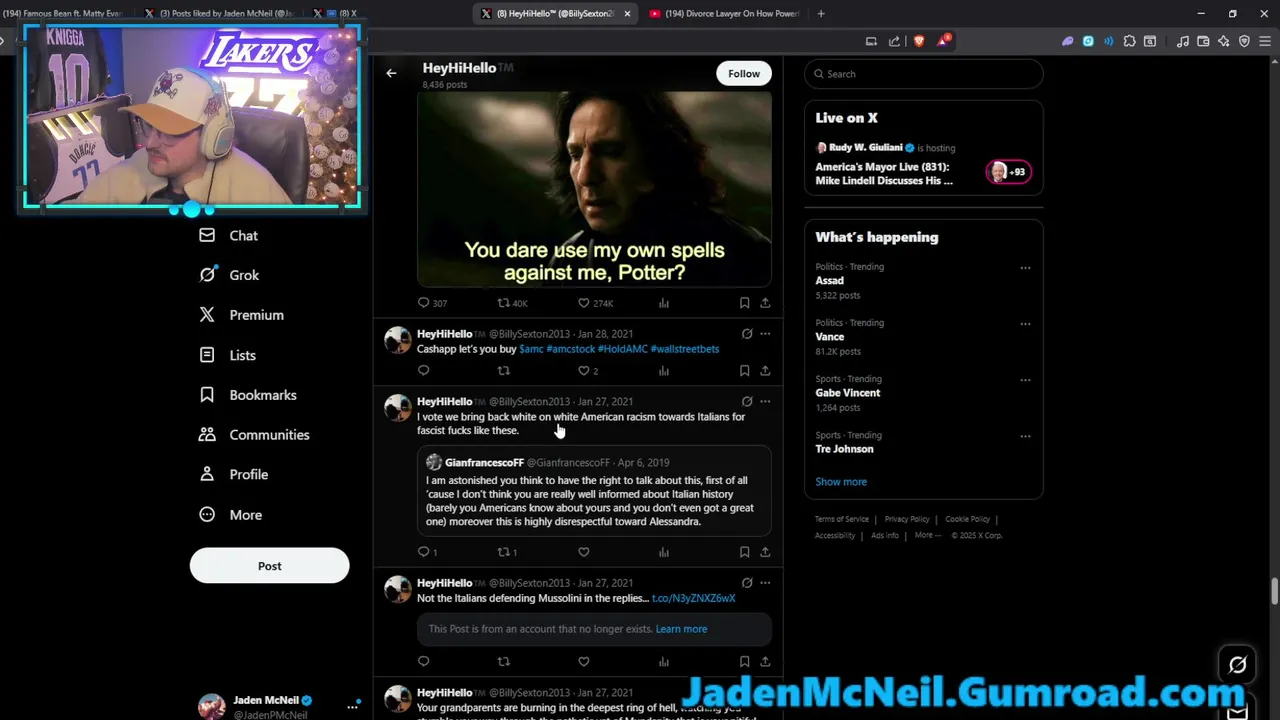Go back using the arrow beside HeyHiHello
The image size is (1280, 720).
(x=391, y=73)
